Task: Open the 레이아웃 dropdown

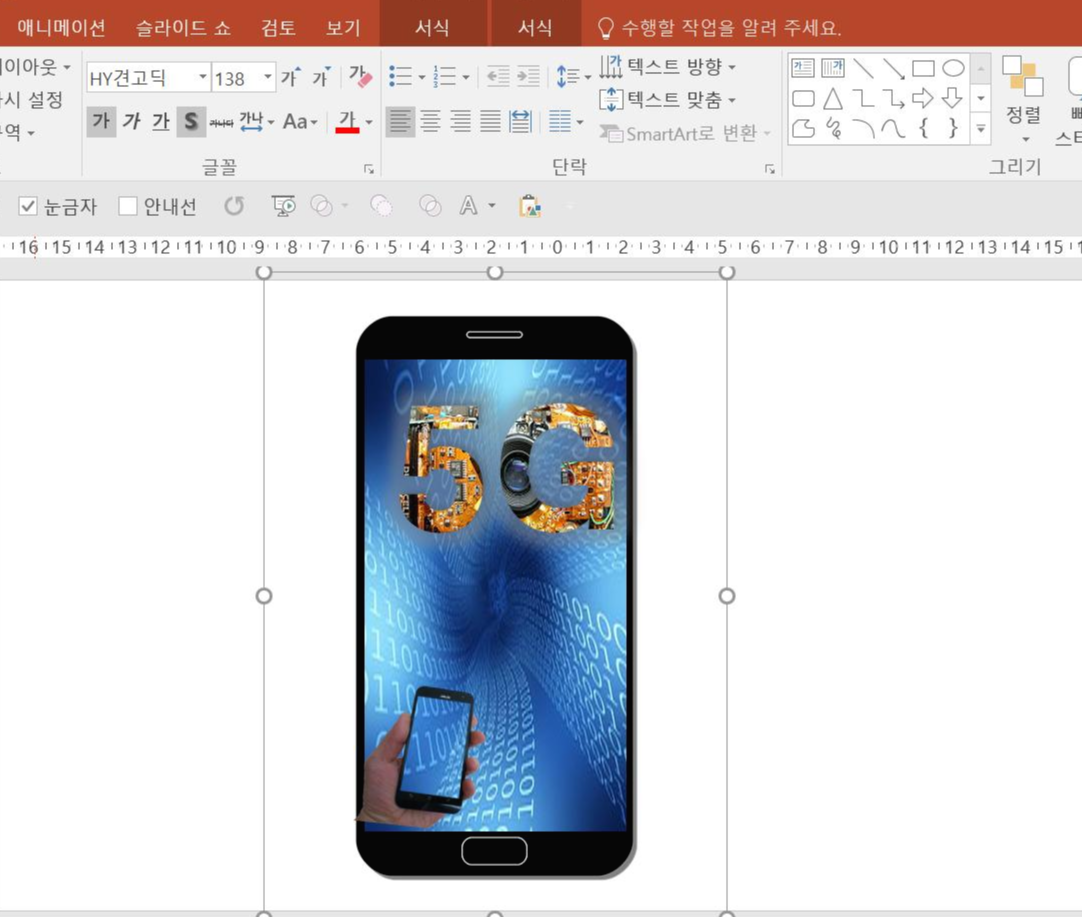Action: point(36,66)
